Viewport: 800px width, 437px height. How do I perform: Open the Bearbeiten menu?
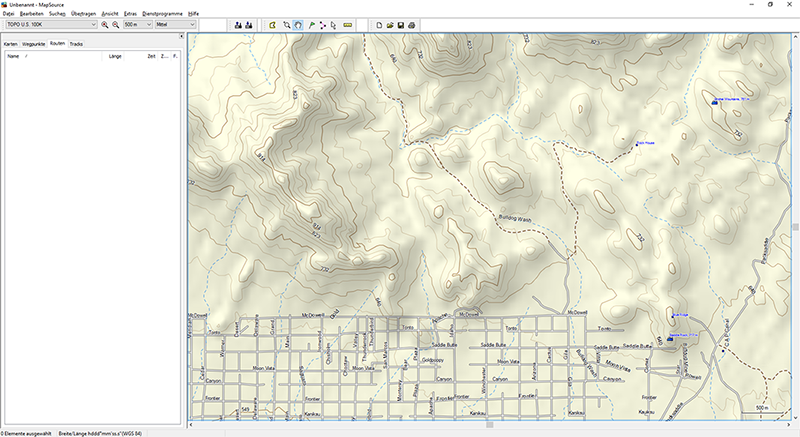click(32, 14)
